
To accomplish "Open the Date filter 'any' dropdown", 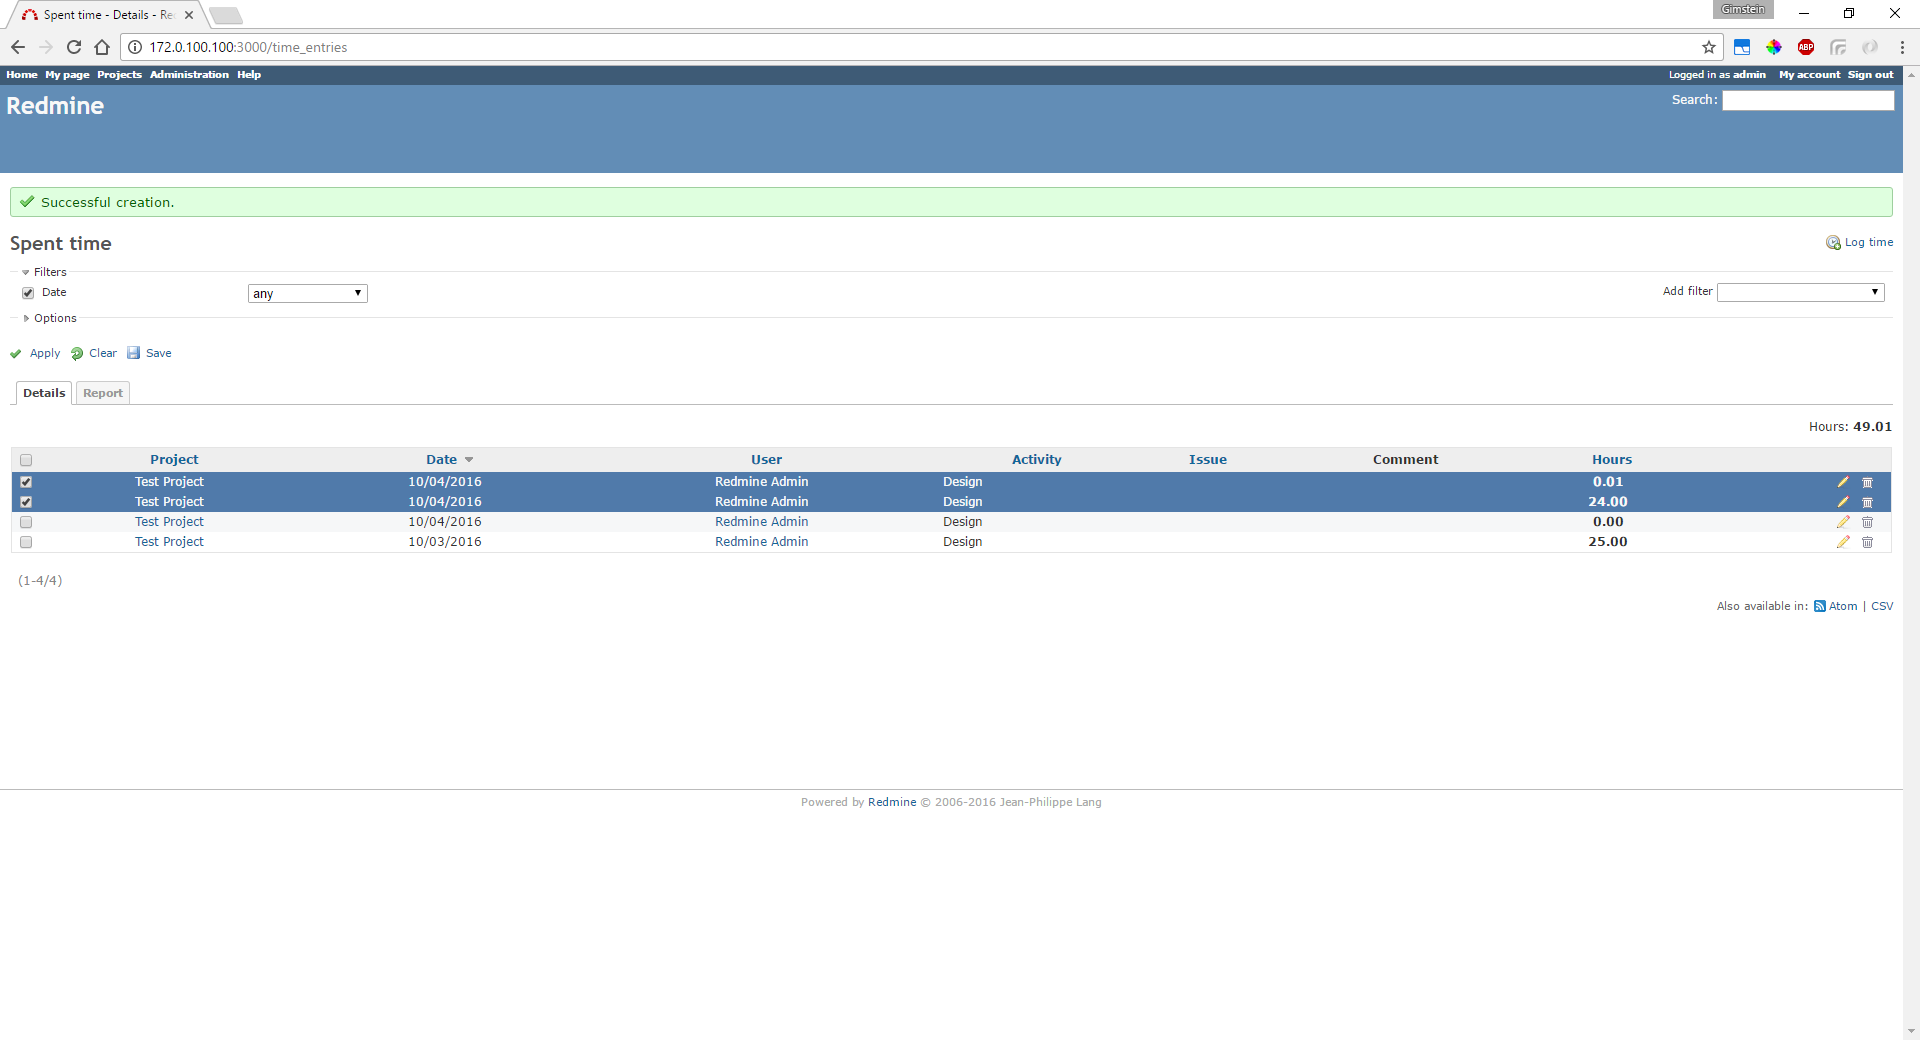I will [x=307, y=293].
